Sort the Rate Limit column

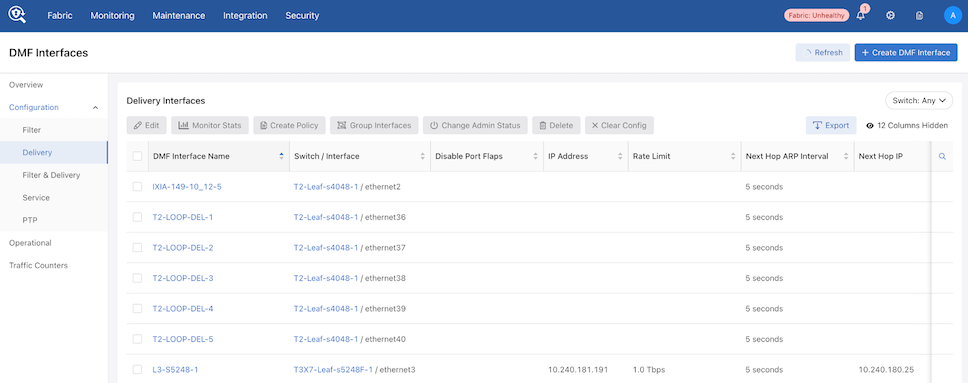click(x=733, y=157)
